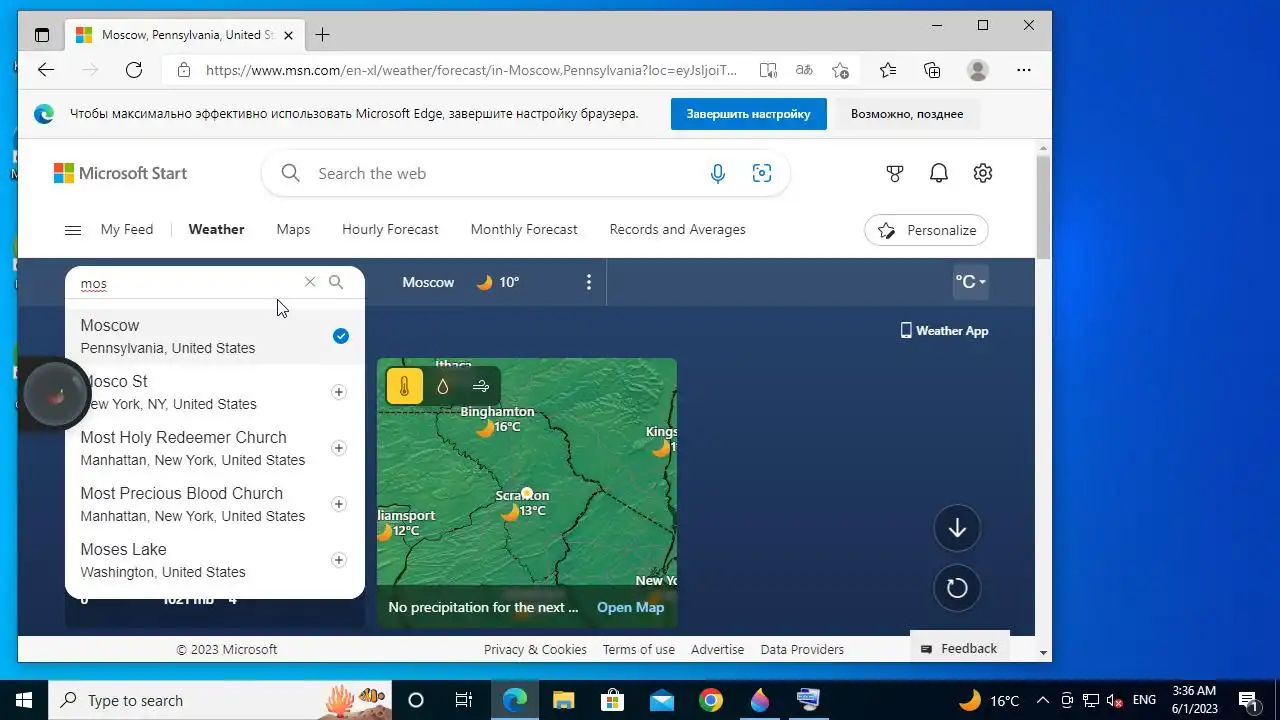This screenshot has height=720, width=1280.
Task: Go to My Feed tab
Action: pos(127,229)
